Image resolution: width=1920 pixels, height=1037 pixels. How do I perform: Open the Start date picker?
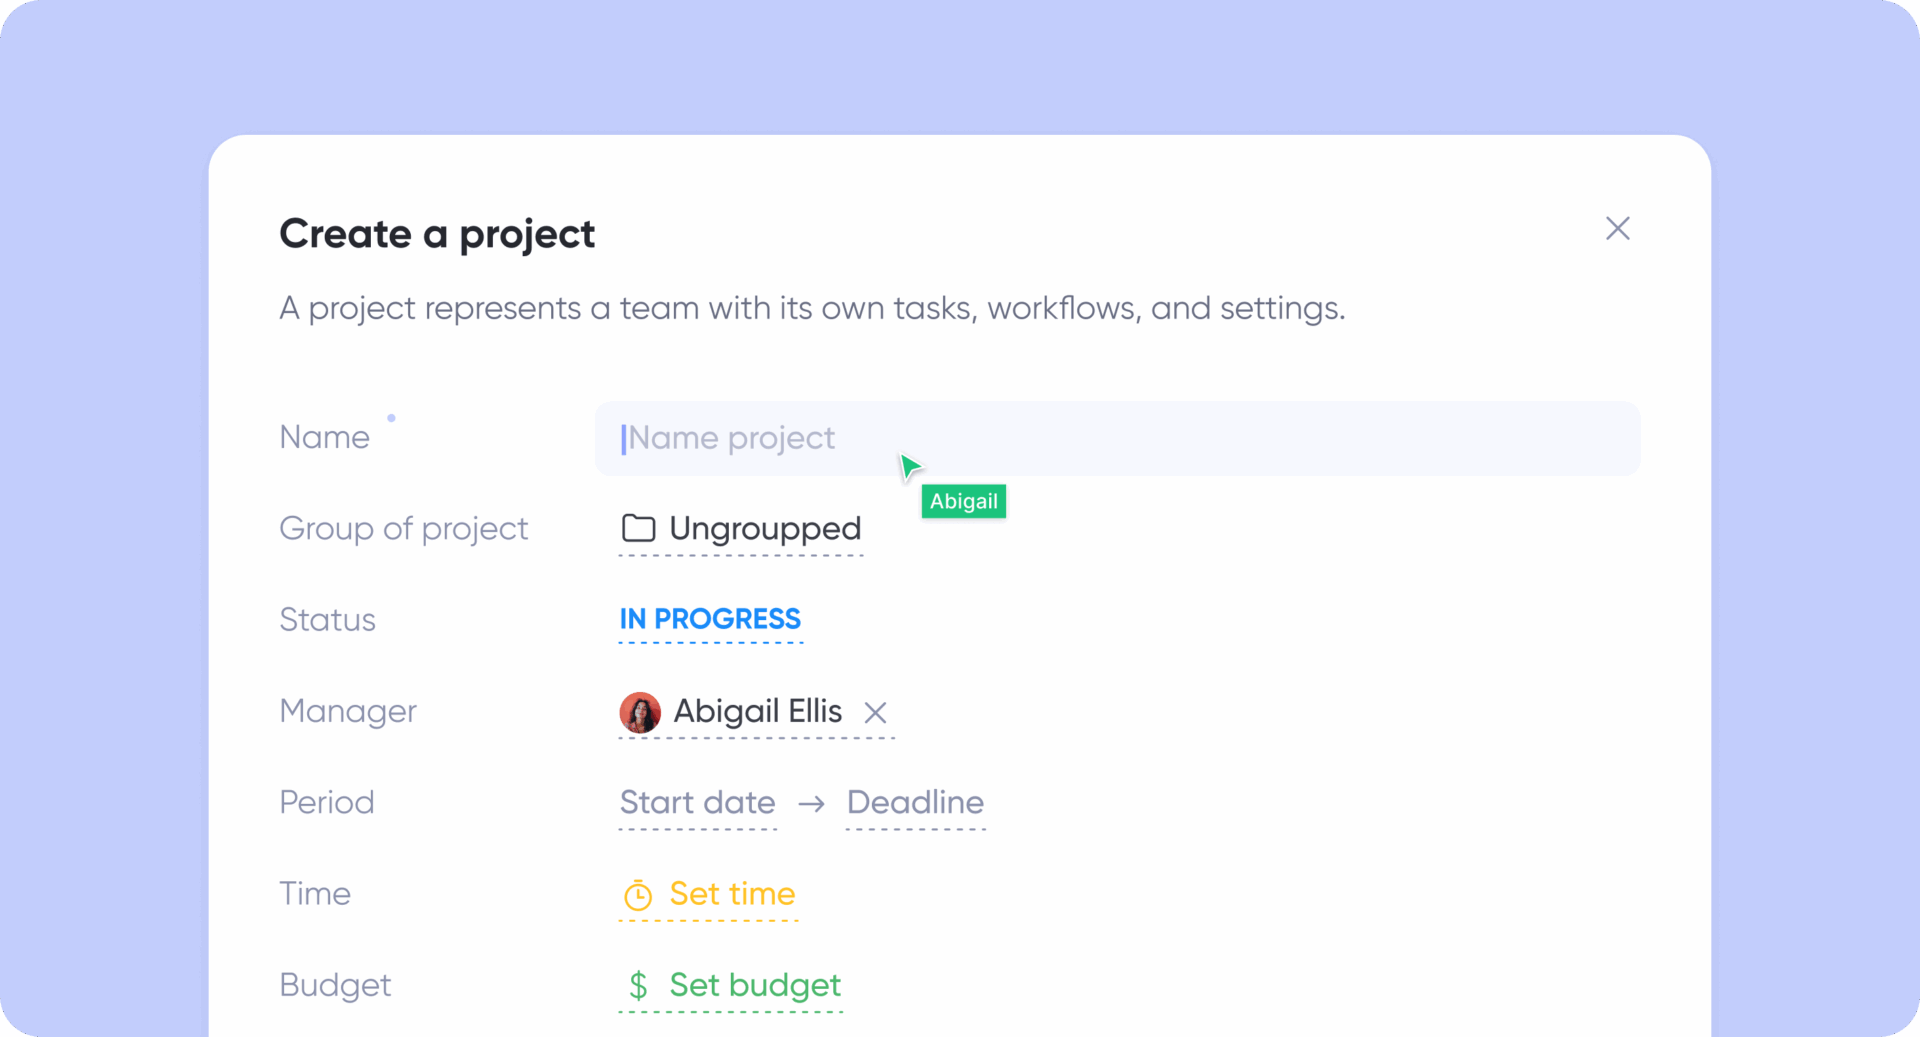[x=697, y=804]
